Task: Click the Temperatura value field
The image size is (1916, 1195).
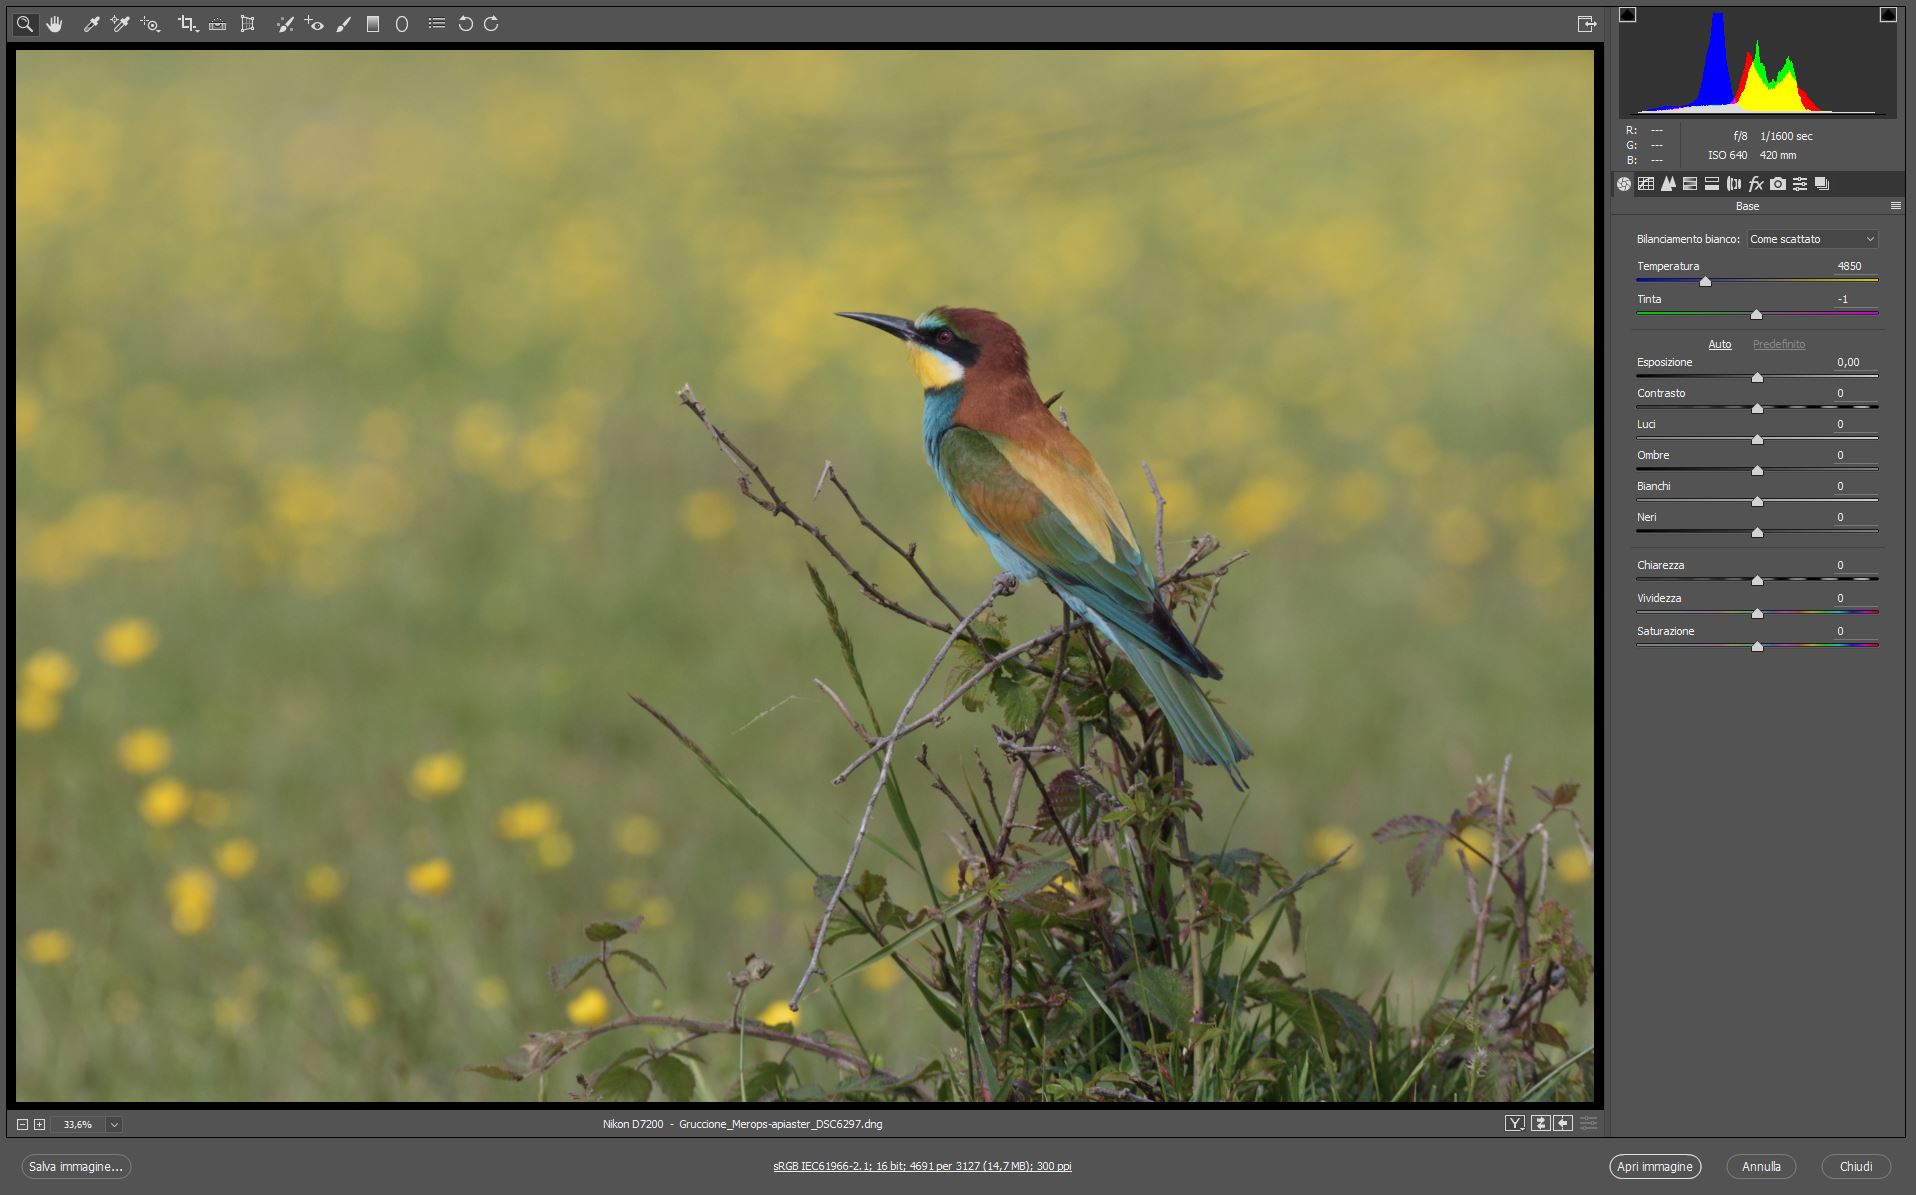Action: click(x=1849, y=266)
